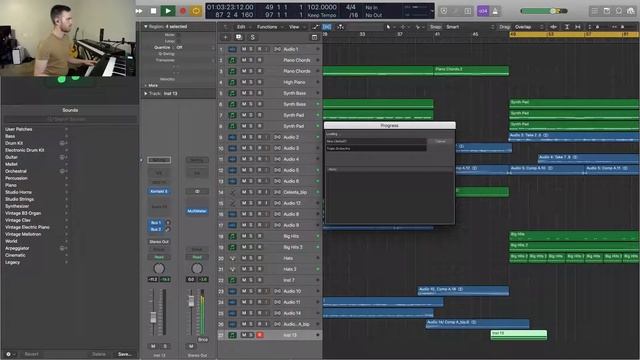This screenshot has width=640, height=360.
Task: Mute the Inst 13 channel strip
Action: [153, 346]
